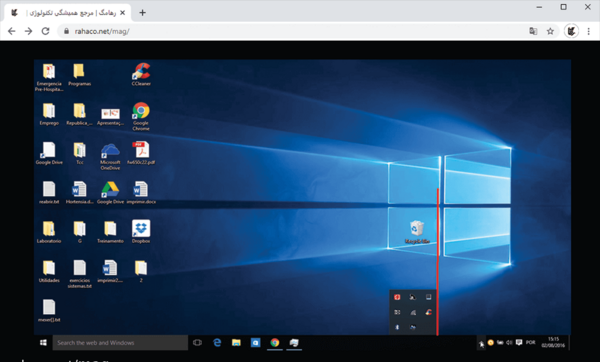This screenshot has height=362, width=600.
Task: Click the Chrome icon on the taskbar
Action: (x=275, y=342)
